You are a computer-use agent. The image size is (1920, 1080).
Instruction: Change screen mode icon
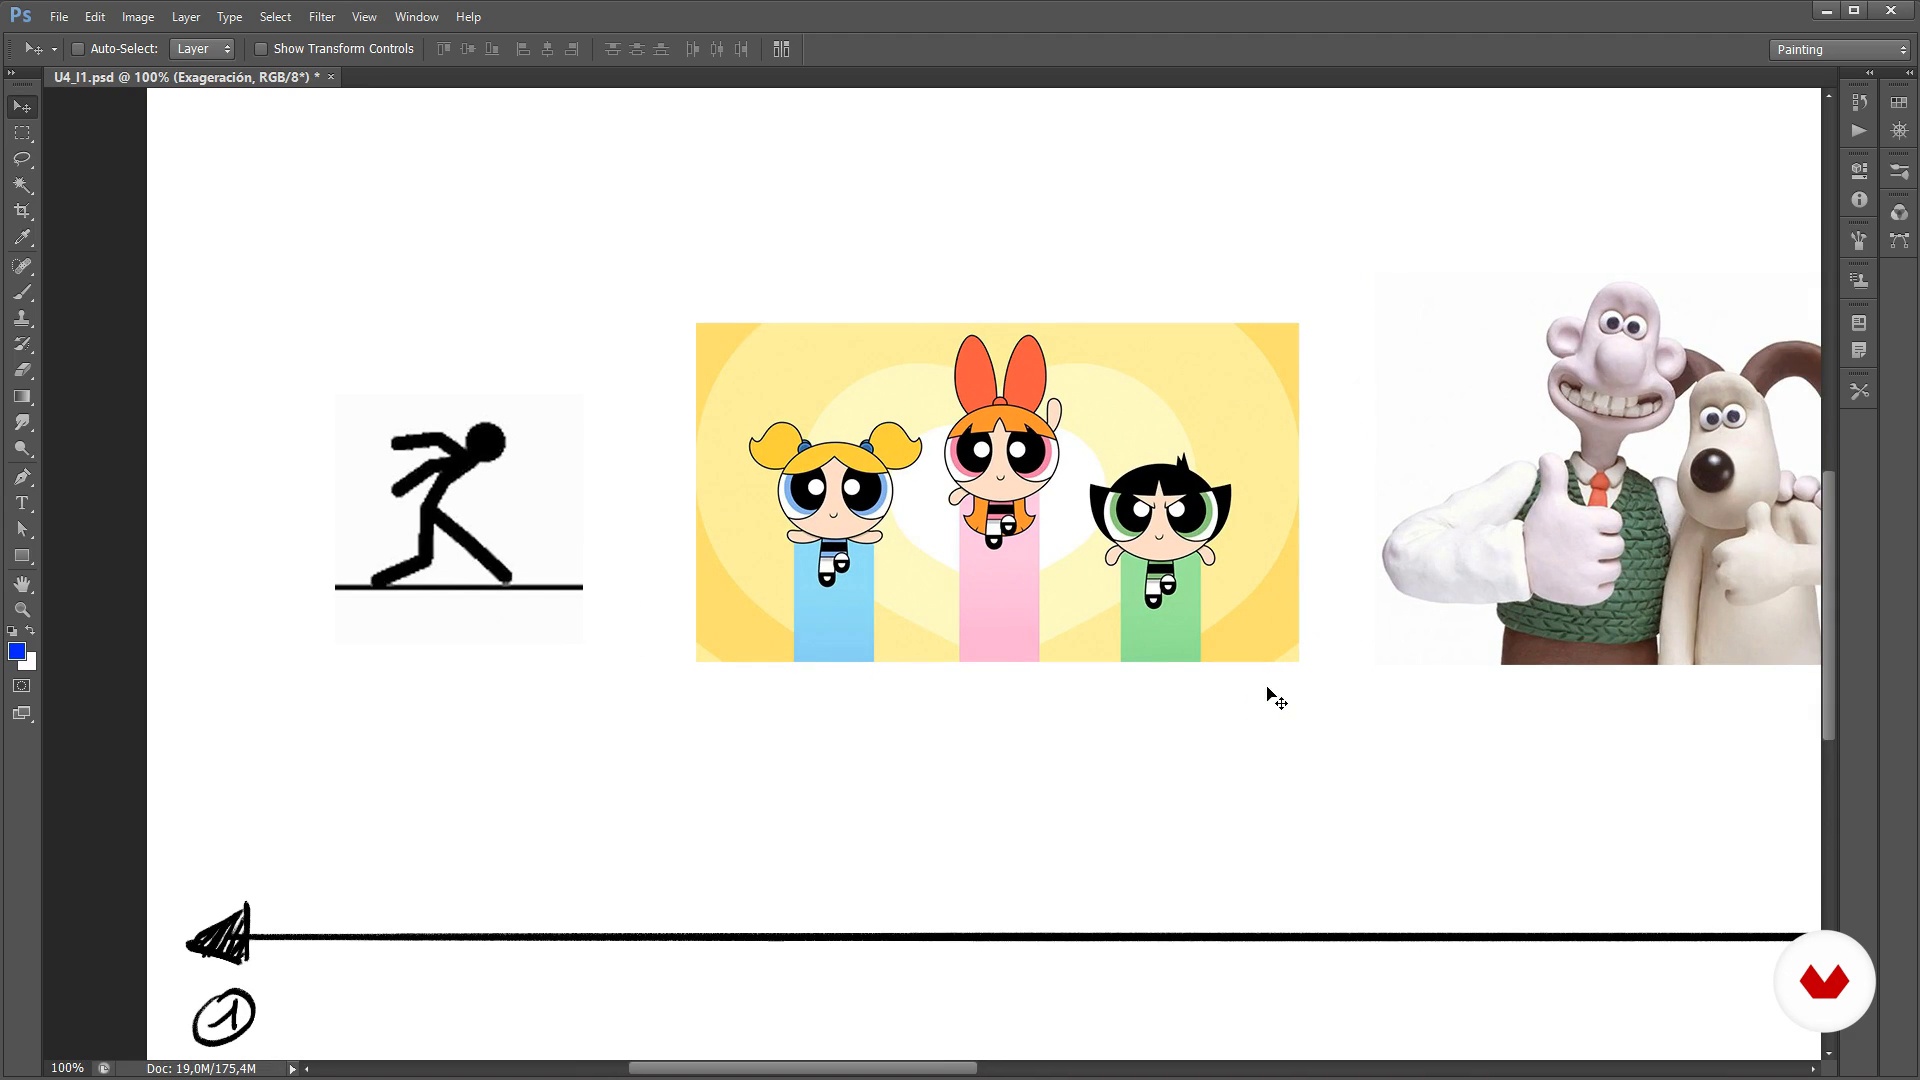click(x=22, y=714)
